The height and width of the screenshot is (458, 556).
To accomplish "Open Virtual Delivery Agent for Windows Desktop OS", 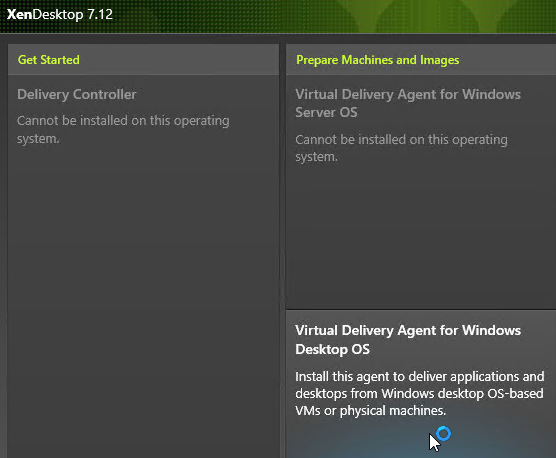I will (x=408, y=340).
